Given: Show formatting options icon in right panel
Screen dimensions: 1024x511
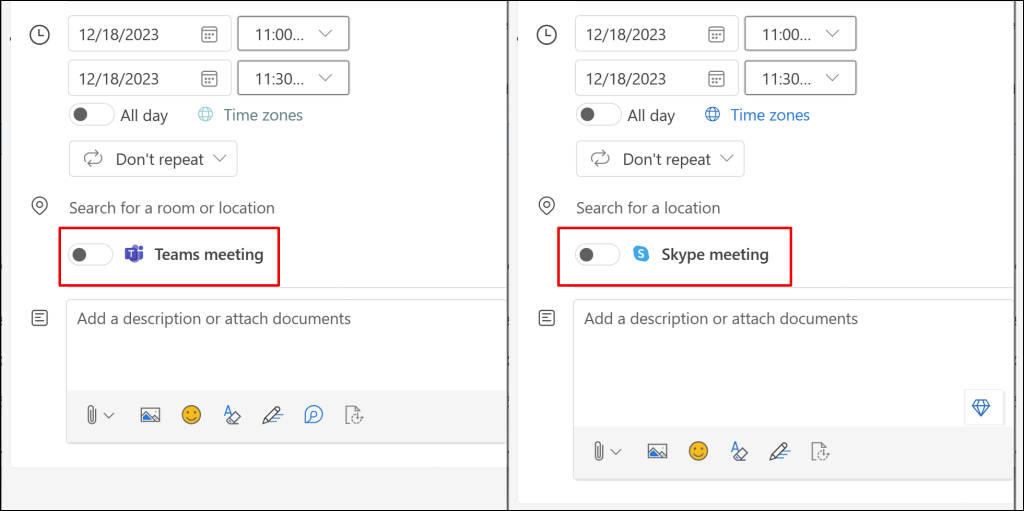Looking at the screenshot, I should click(x=739, y=452).
